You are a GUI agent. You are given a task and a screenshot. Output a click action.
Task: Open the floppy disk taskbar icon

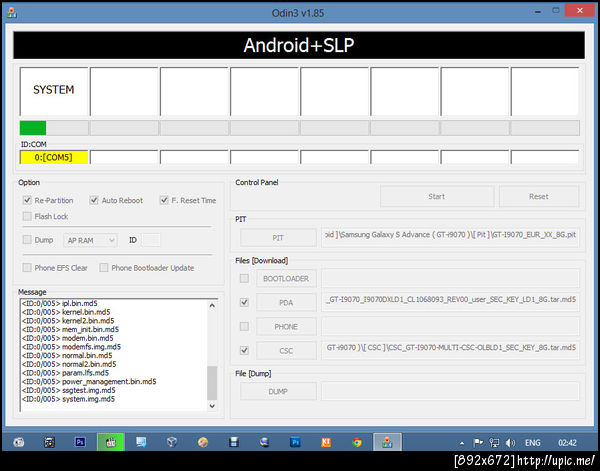(233, 442)
